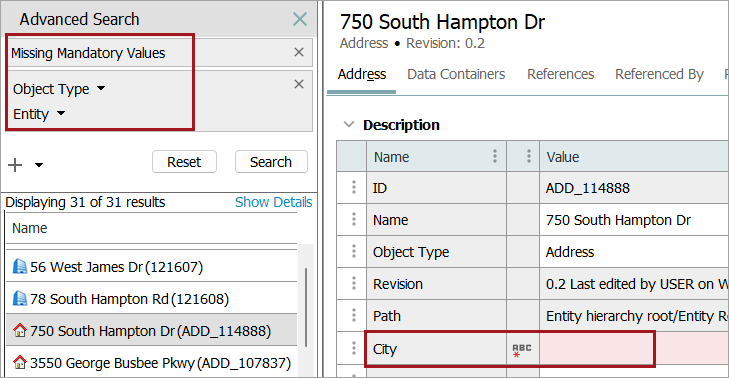This screenshot has width=729, height=378.
Task: Click the Show Details link
Action: pyautogui.click(x=273, y=202)
